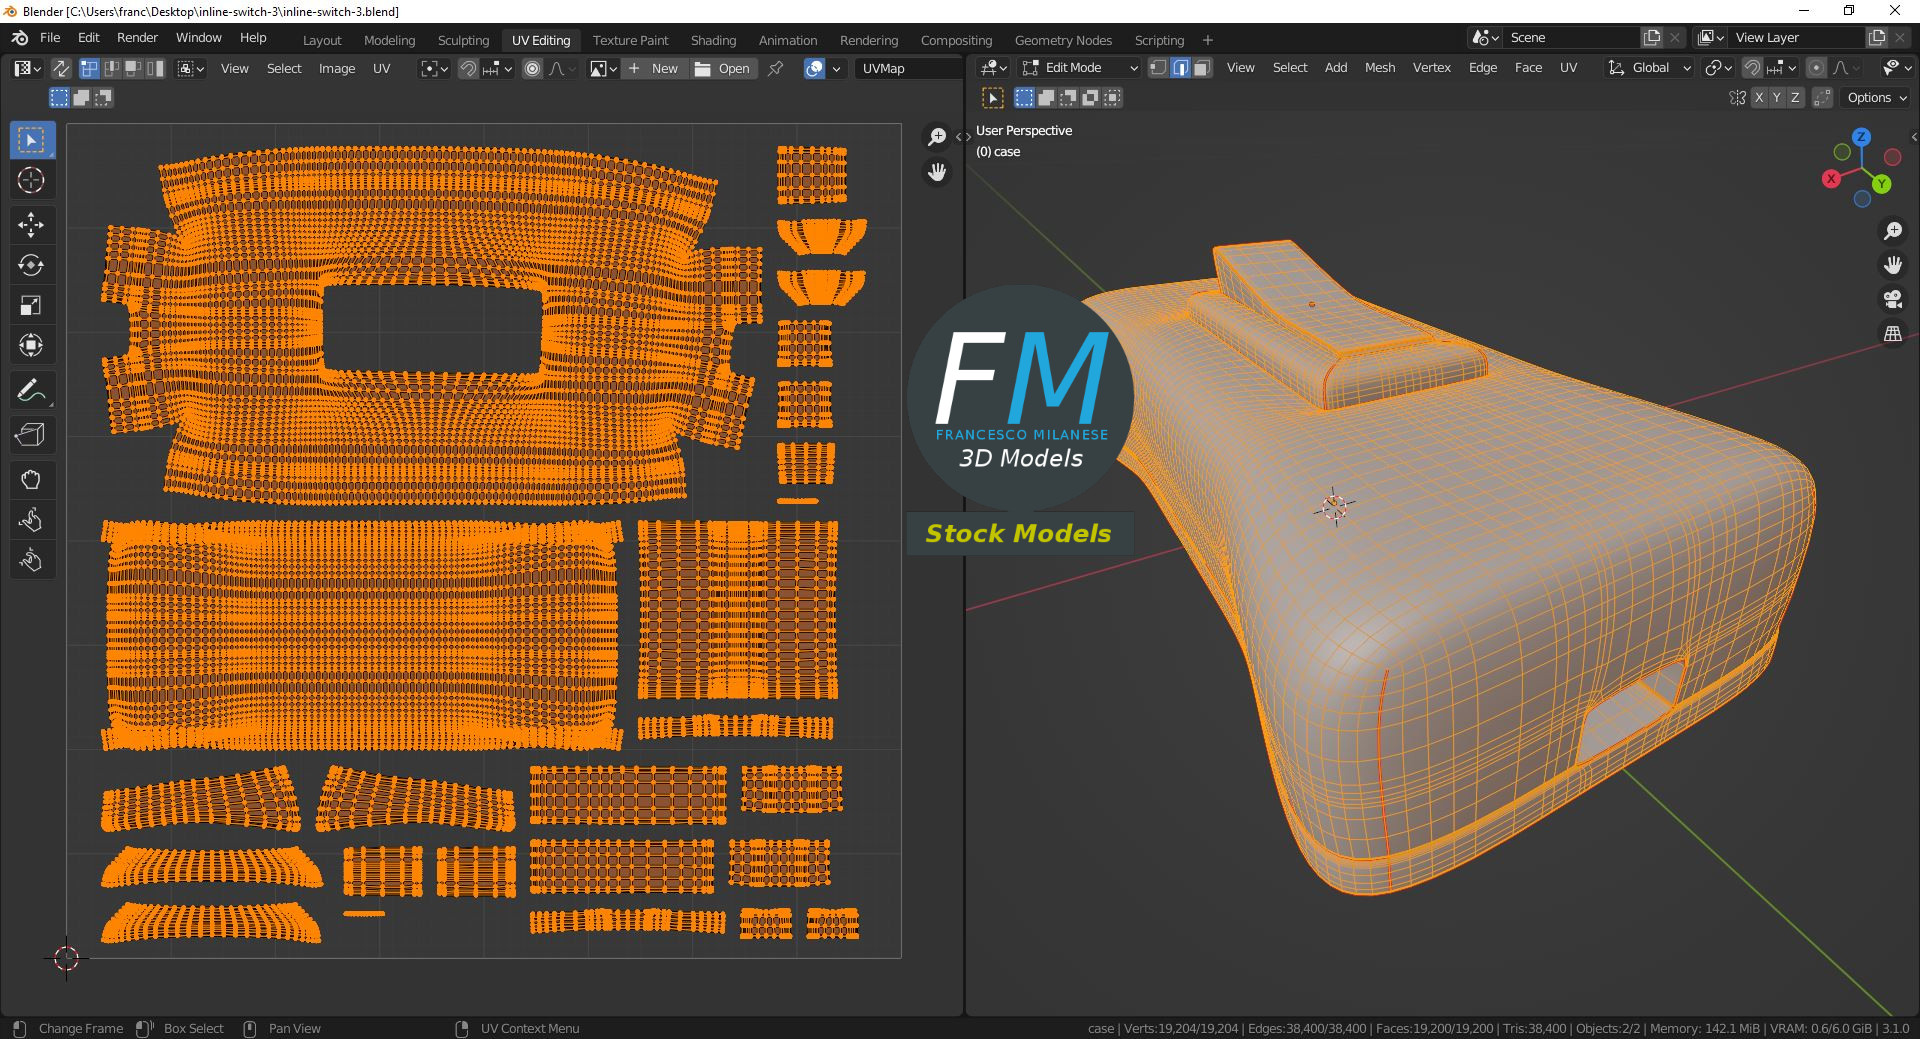
Task: Switch to the Texture Paint workspace tab
Action: point(630,40)
